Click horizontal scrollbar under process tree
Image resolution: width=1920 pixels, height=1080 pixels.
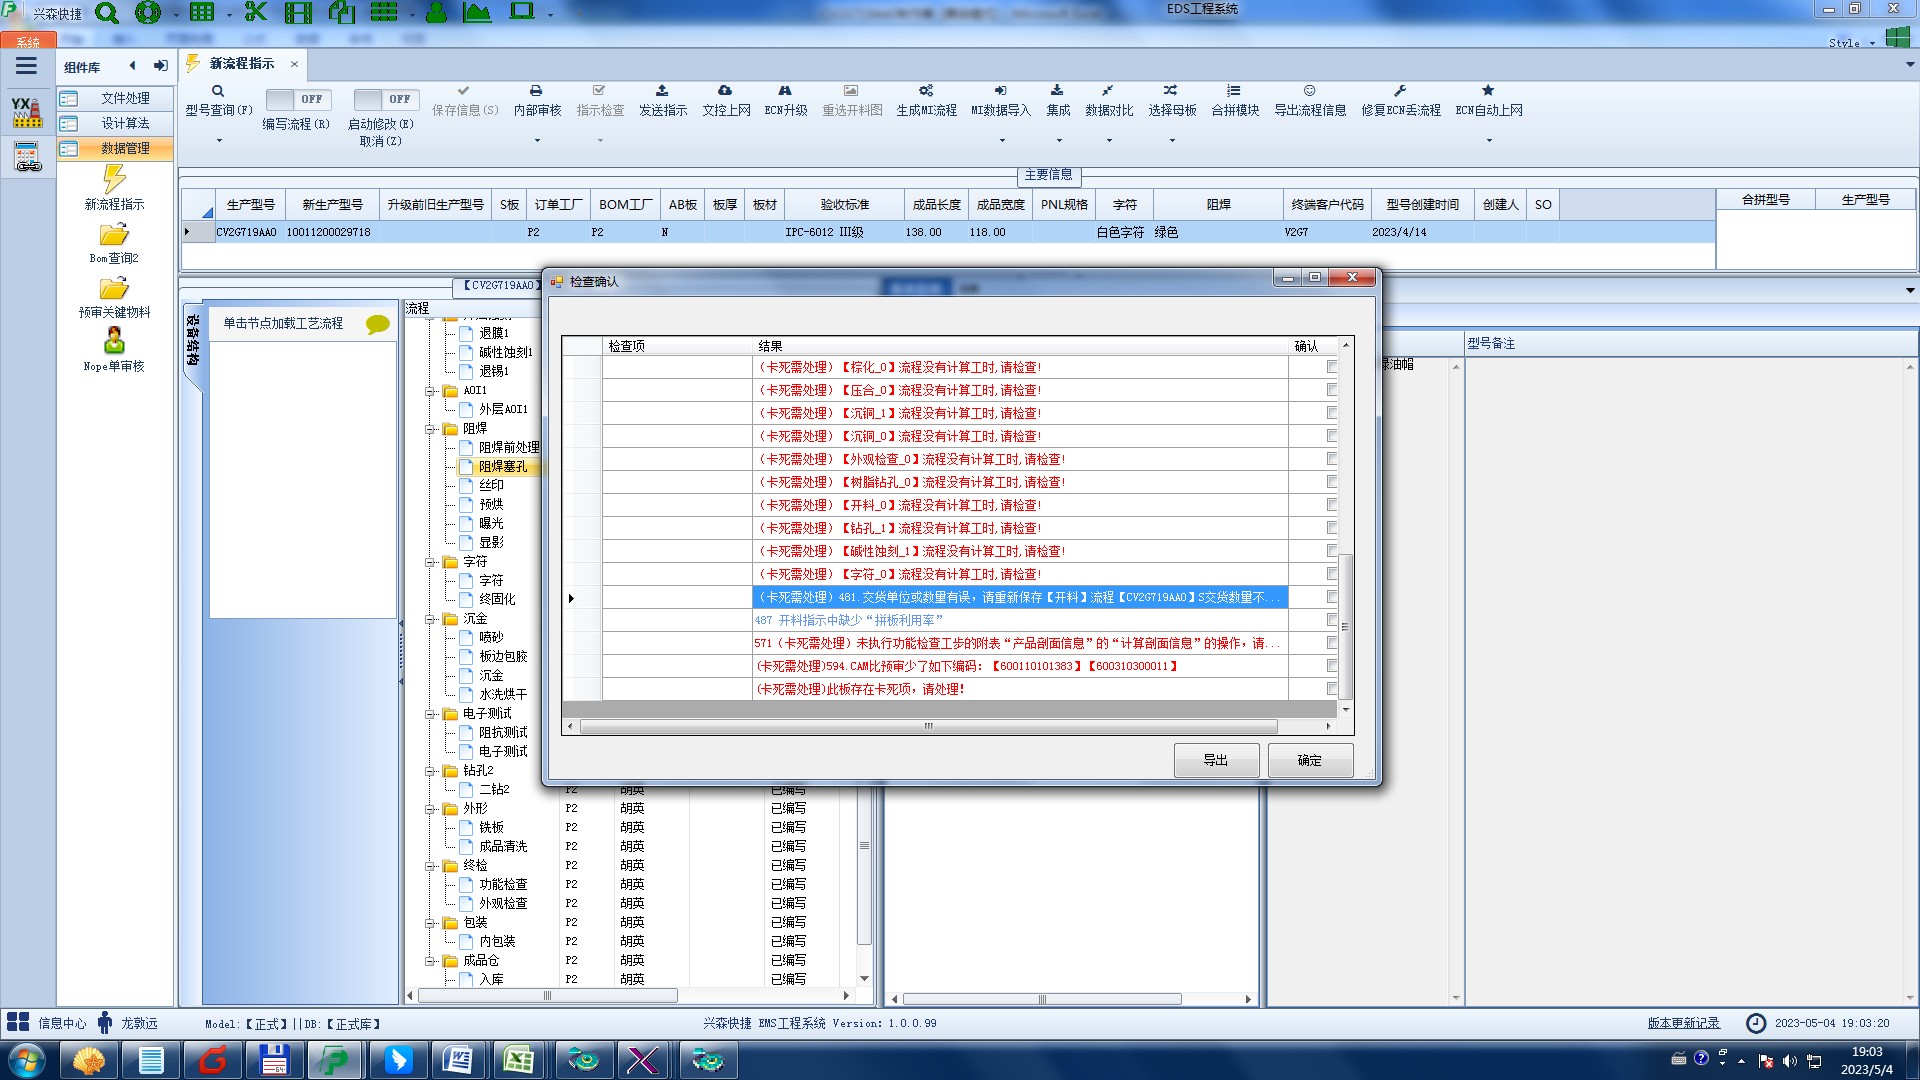[x=547, y=996]
